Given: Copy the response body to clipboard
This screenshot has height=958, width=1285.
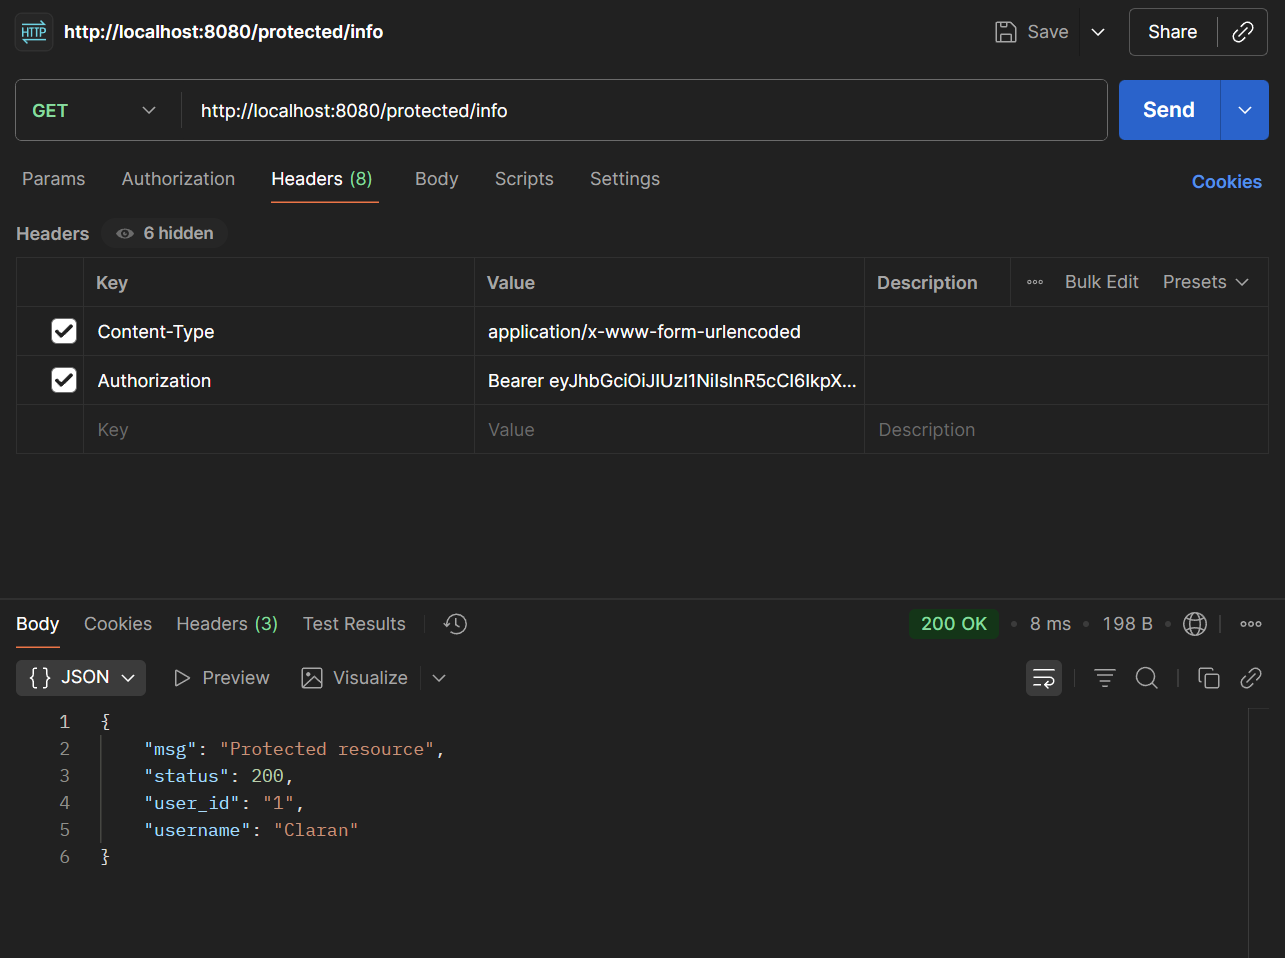Looking at the screenshot, I should [1208, 678].
